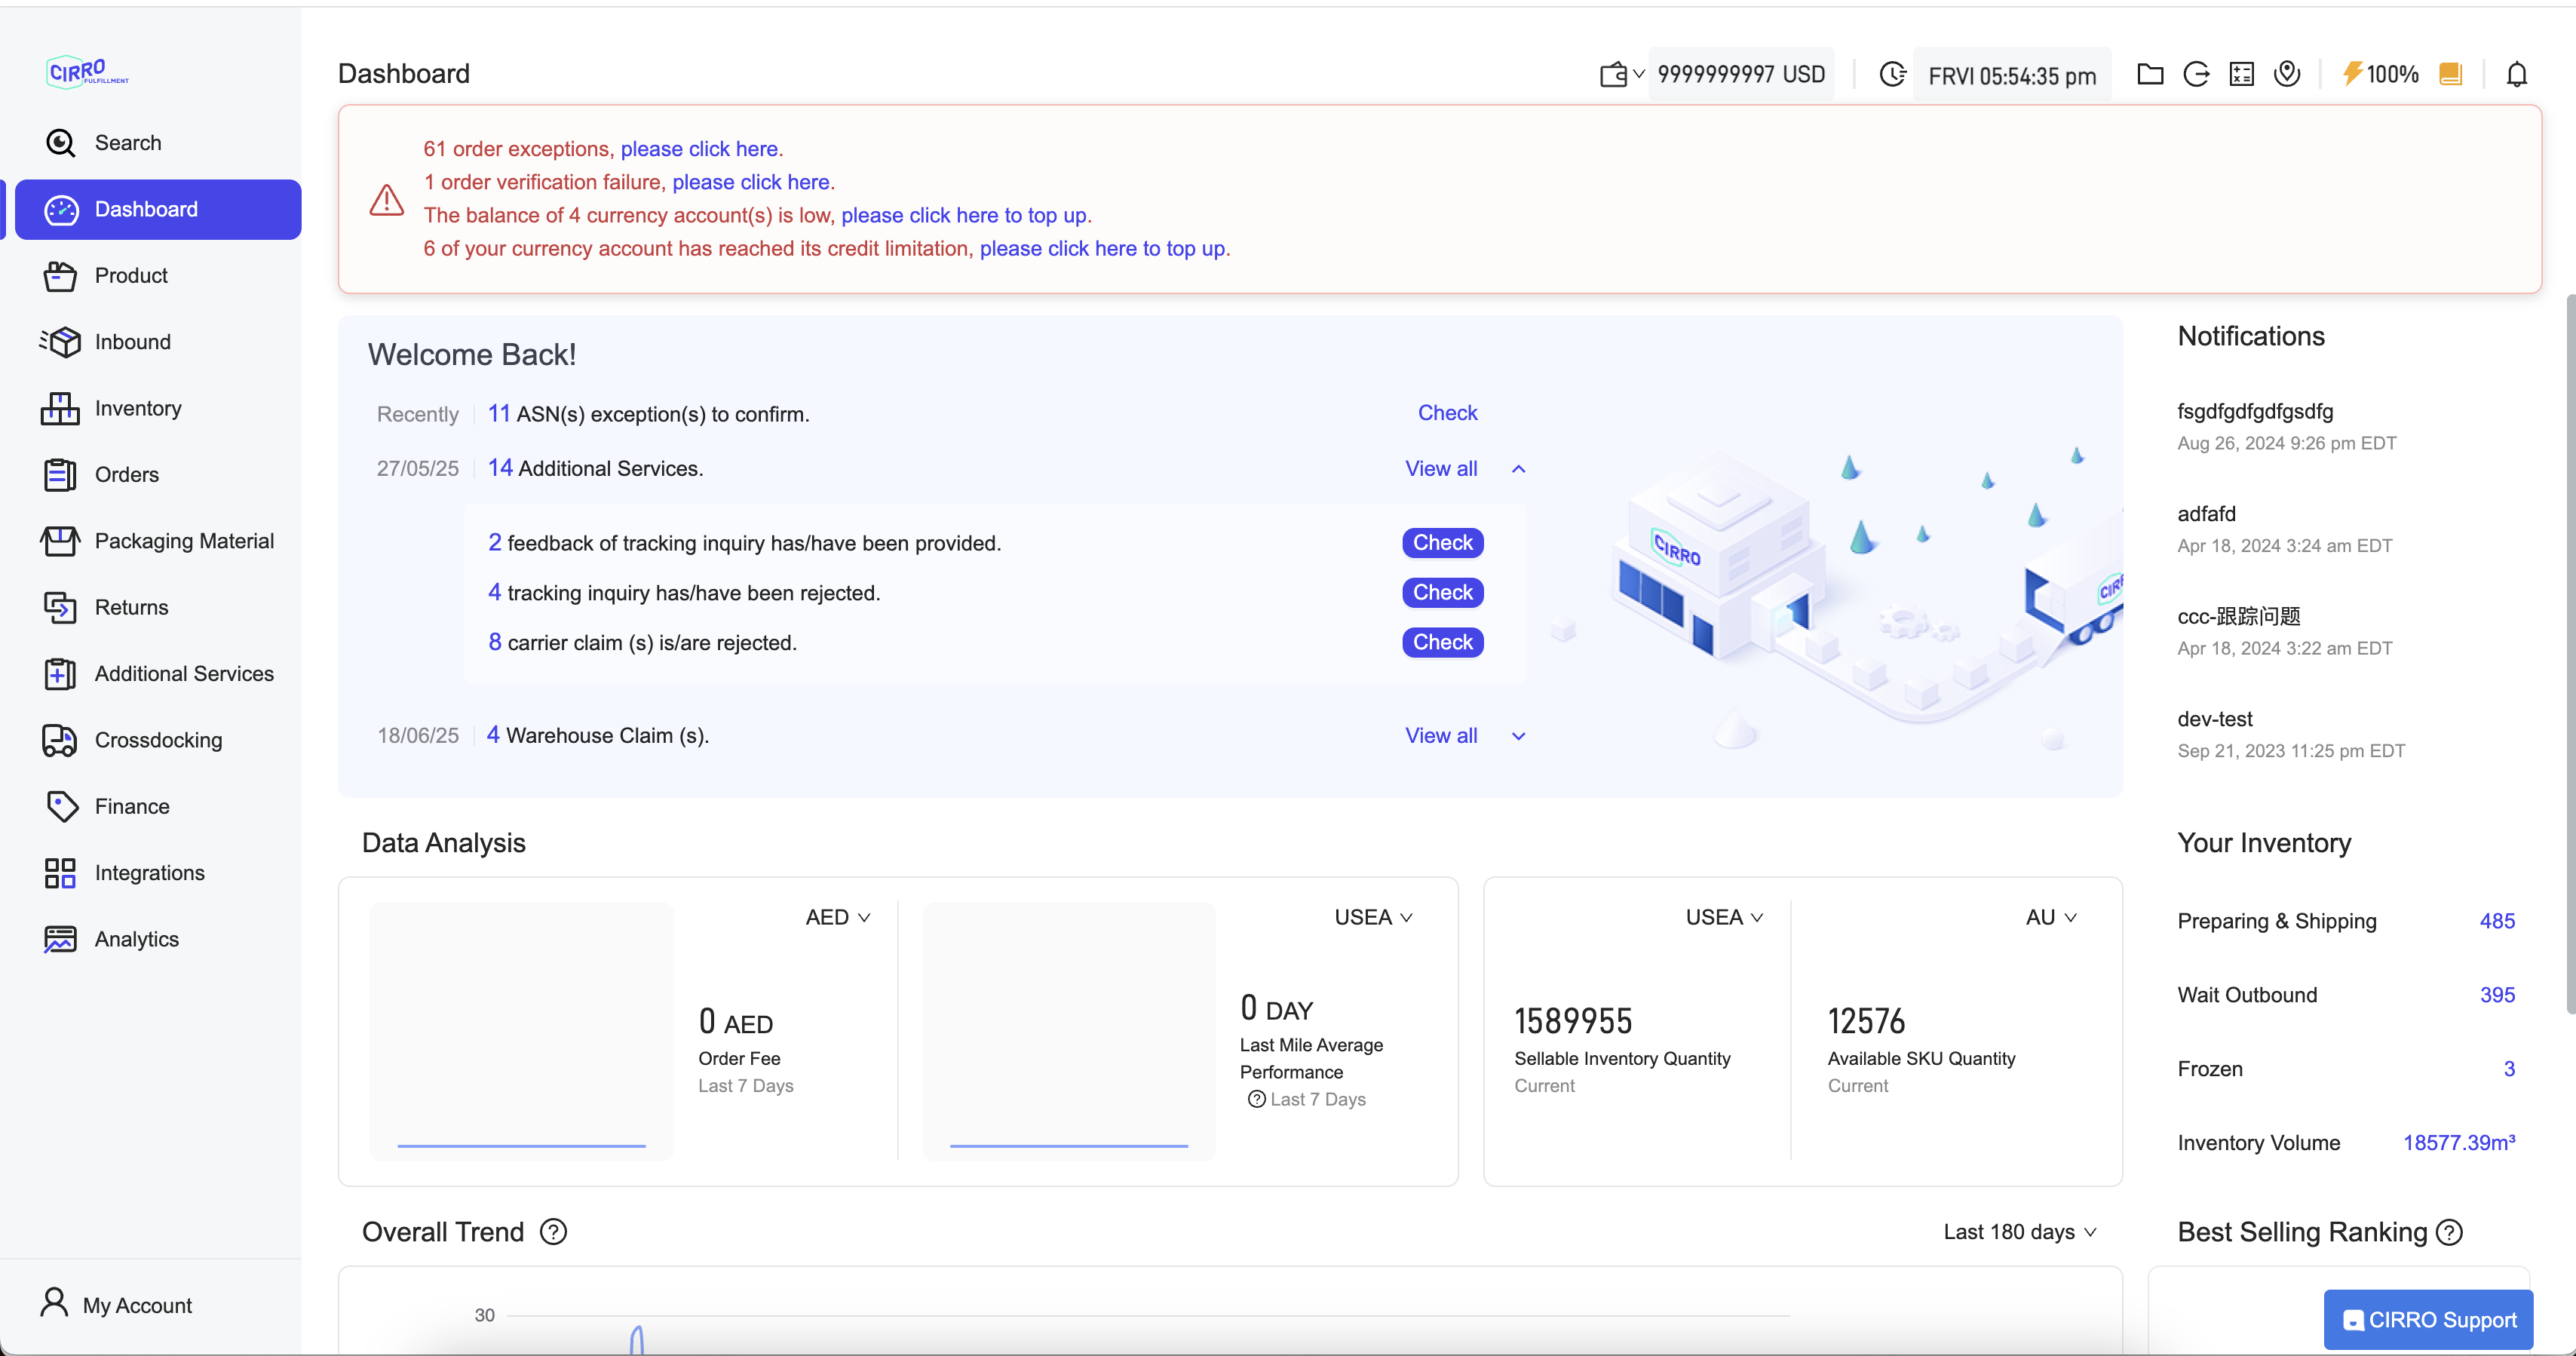Open the calculator icon in header
Screen dimensions: 2576x1356
tap(2241, 75)
